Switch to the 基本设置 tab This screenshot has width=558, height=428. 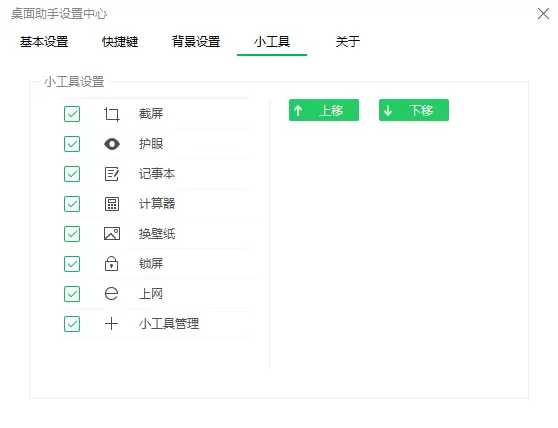[44, 42]
